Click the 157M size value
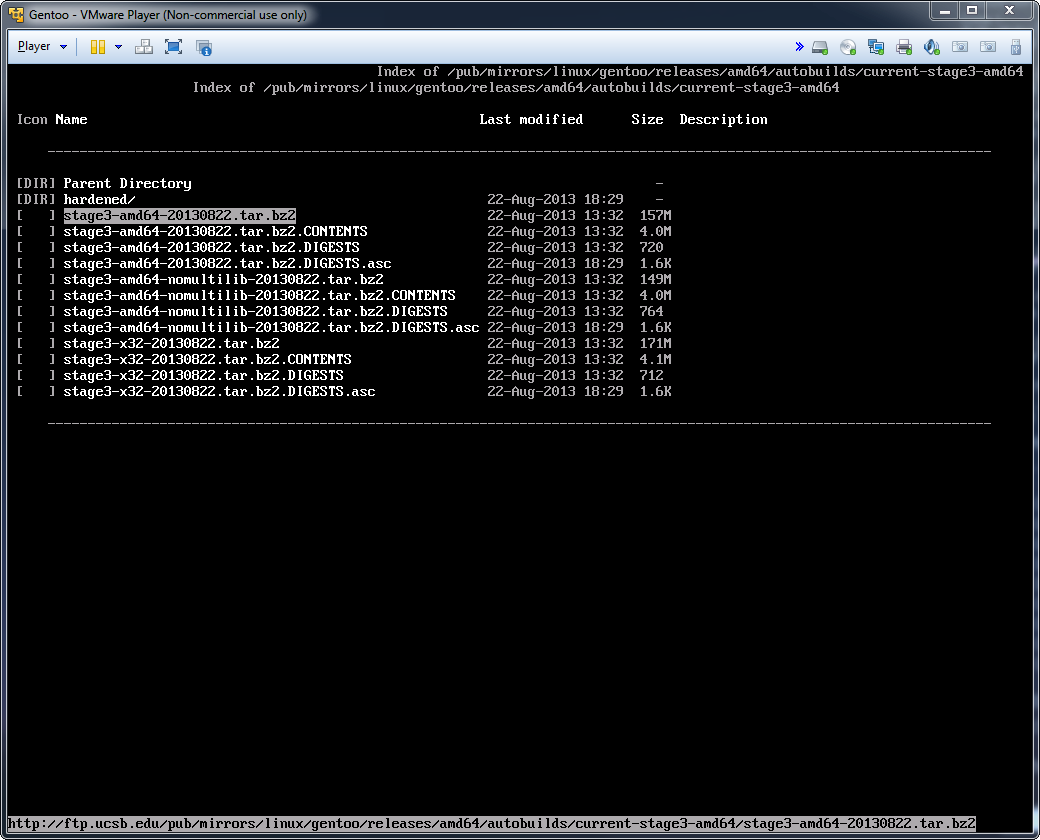Screen dimensions: 1040x840 coord(655,216)
